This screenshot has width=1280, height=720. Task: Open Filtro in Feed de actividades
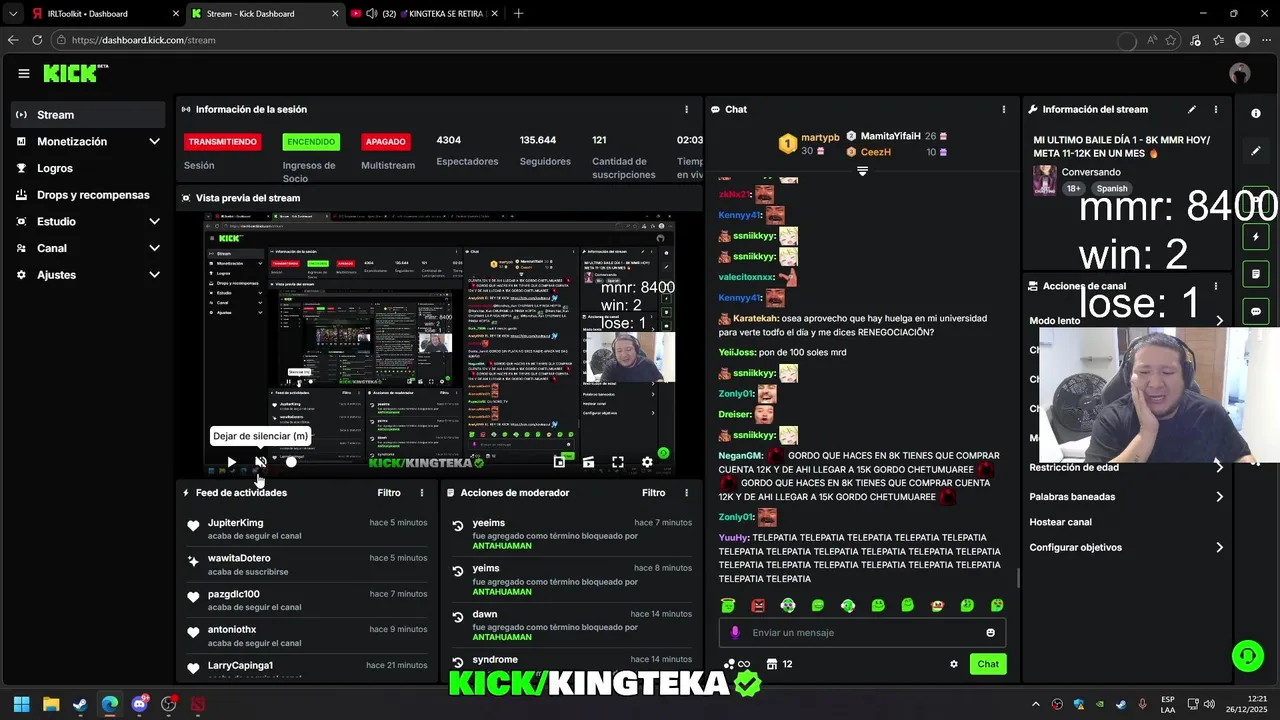coord(389,493)
